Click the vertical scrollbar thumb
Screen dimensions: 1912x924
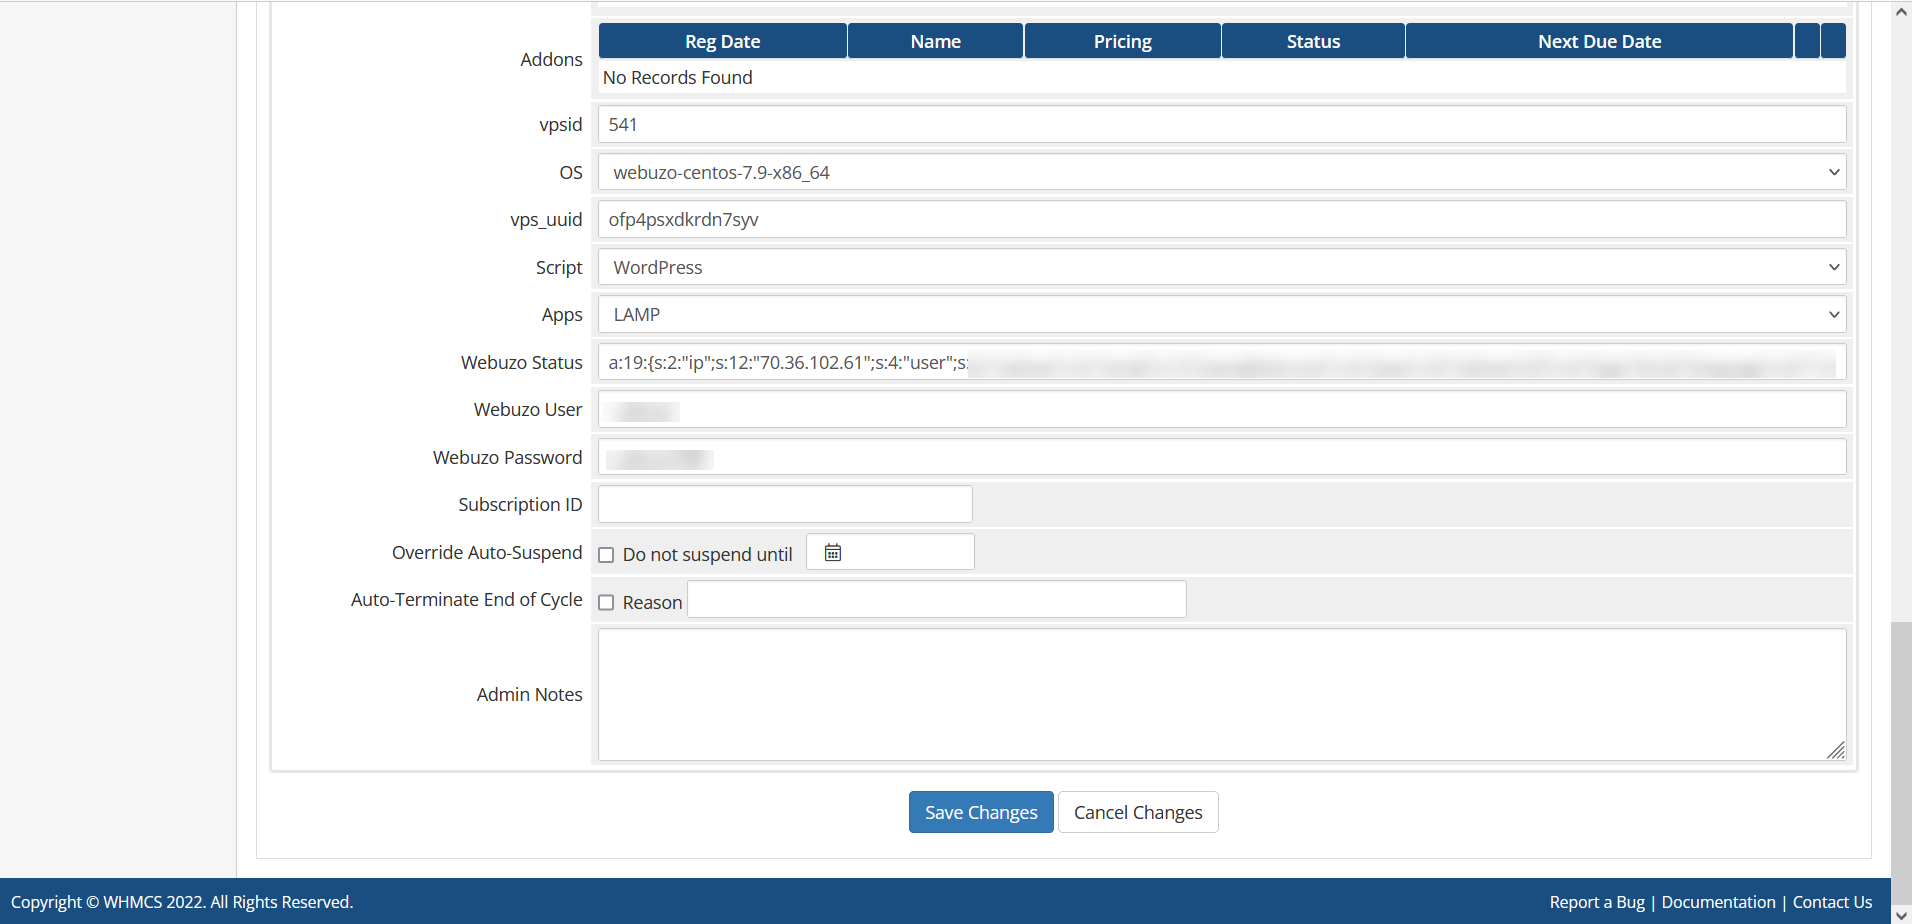pos(1901,760)
